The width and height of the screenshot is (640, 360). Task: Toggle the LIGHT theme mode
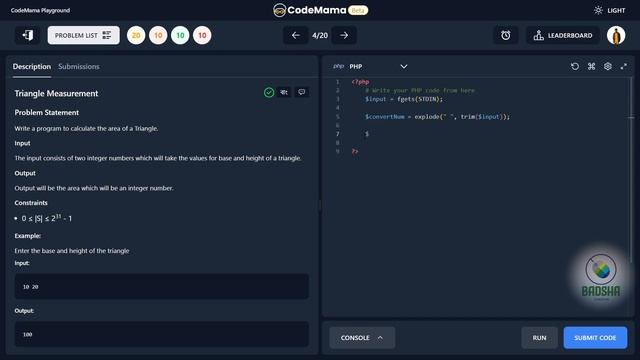tap(609, 10)
